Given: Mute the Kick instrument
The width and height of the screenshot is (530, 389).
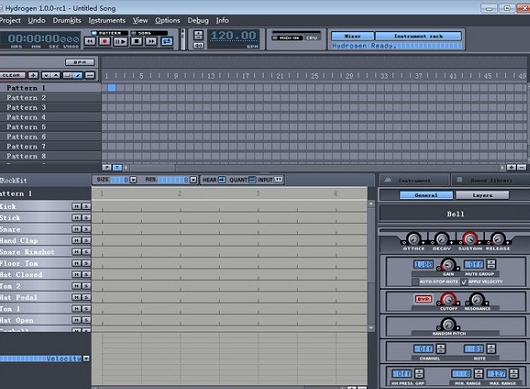Looking at the screenshot, I should tap(77, 206).
